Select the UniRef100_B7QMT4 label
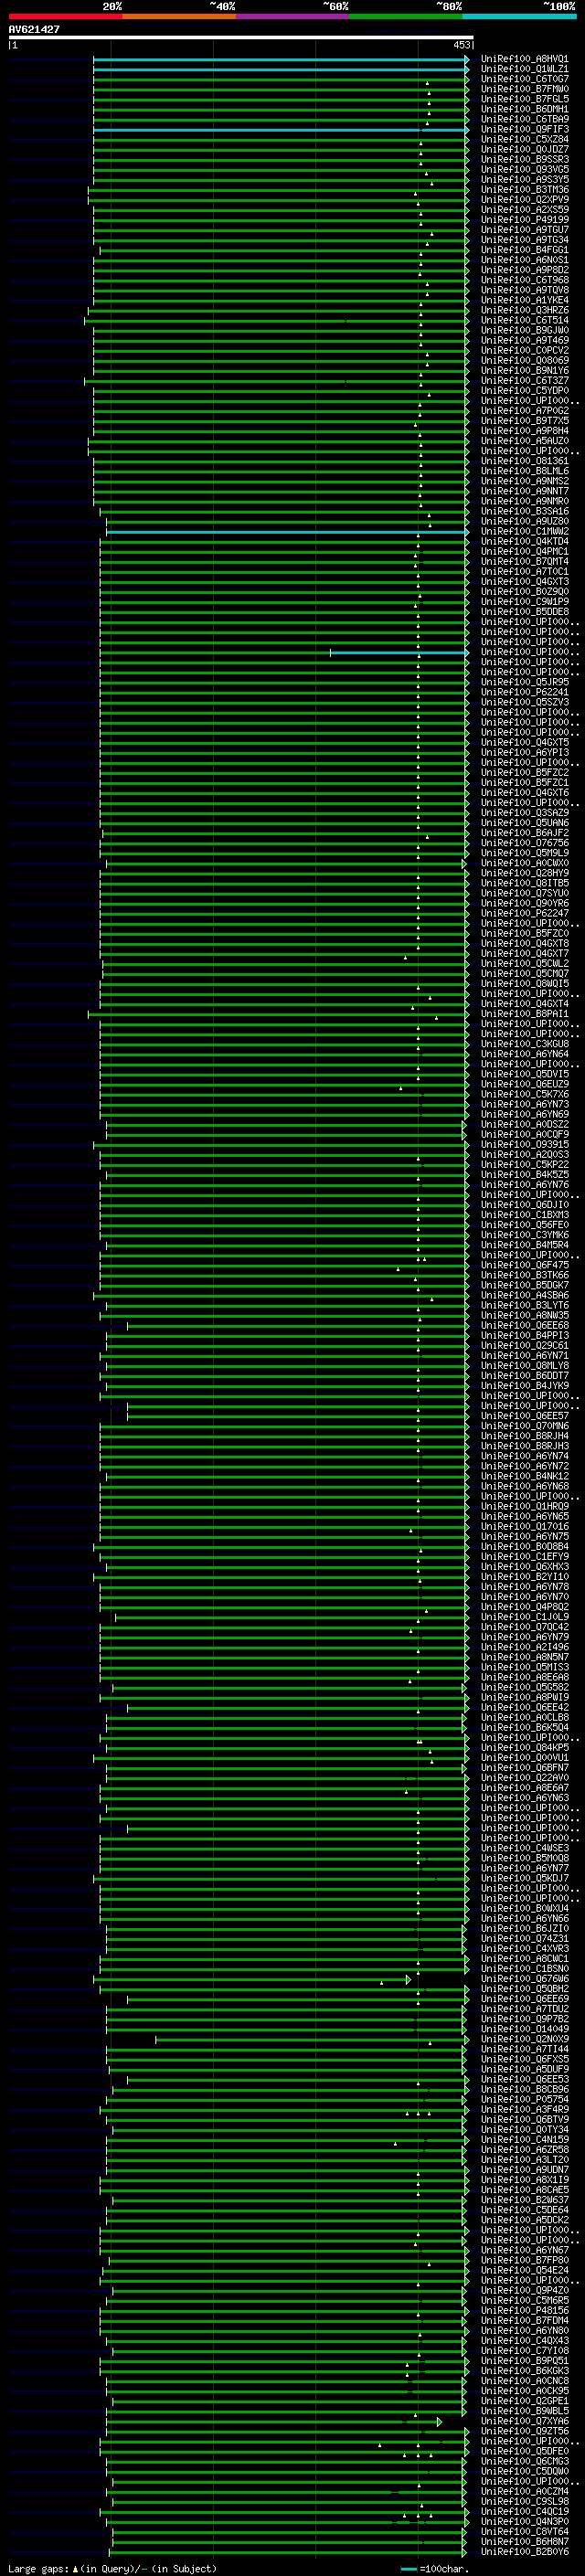This screenshot has height=2576, width=585. (524, 561)
